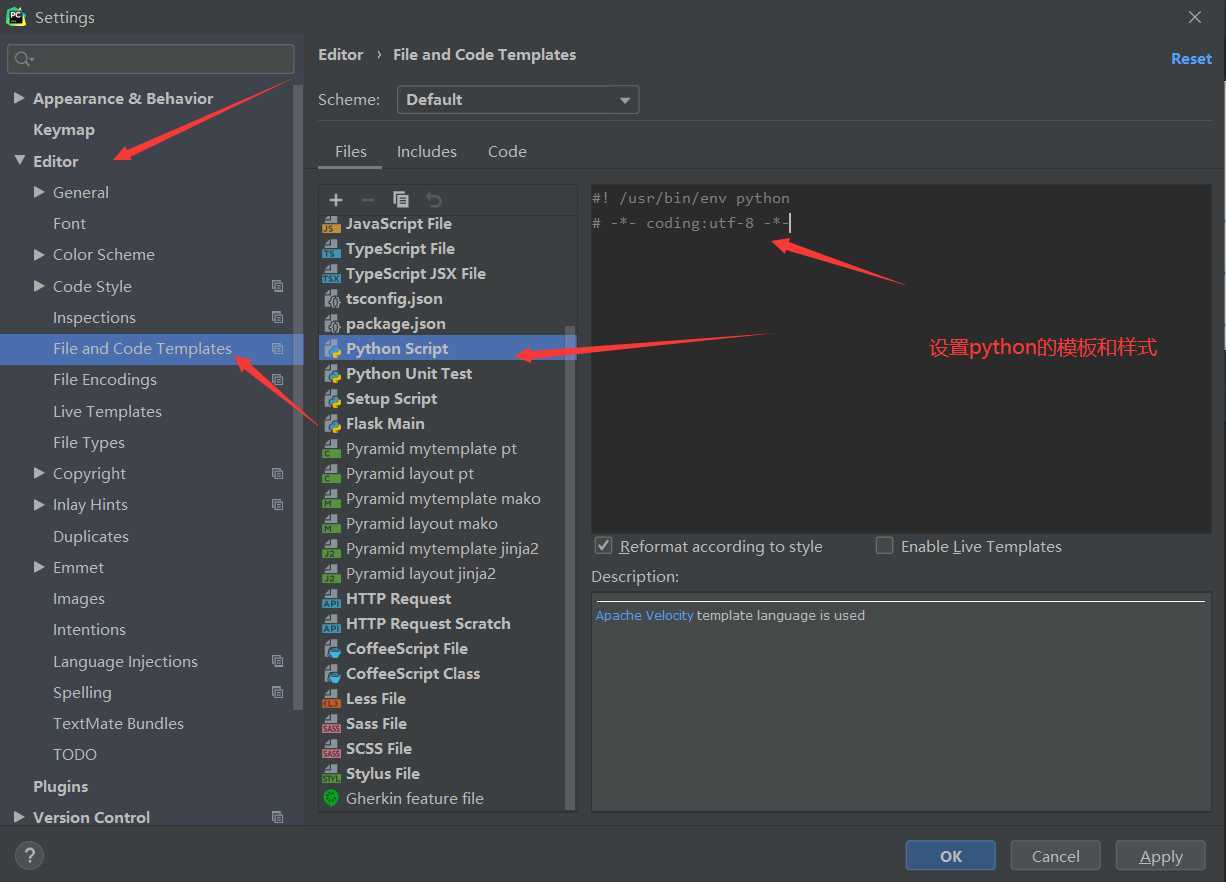Open the File Types settings

point(89,442)
